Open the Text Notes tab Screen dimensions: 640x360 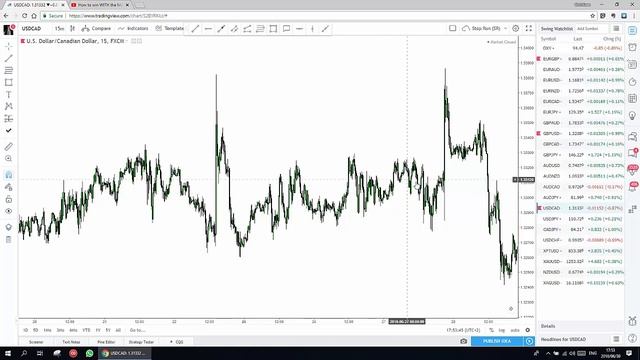71,342
